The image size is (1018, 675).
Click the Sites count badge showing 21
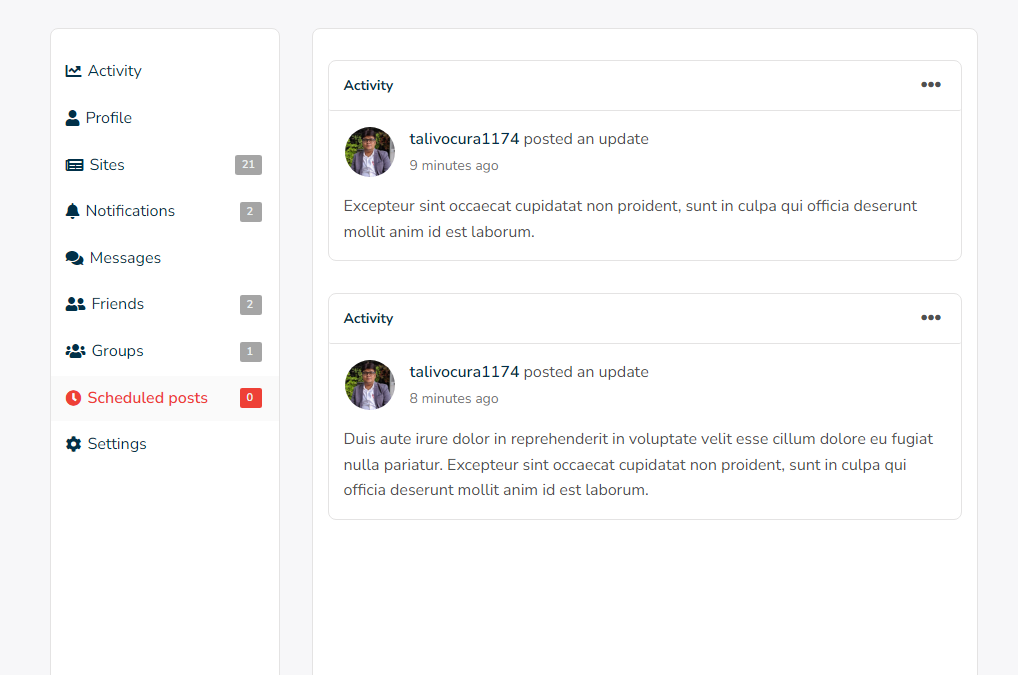click(248, 165)
